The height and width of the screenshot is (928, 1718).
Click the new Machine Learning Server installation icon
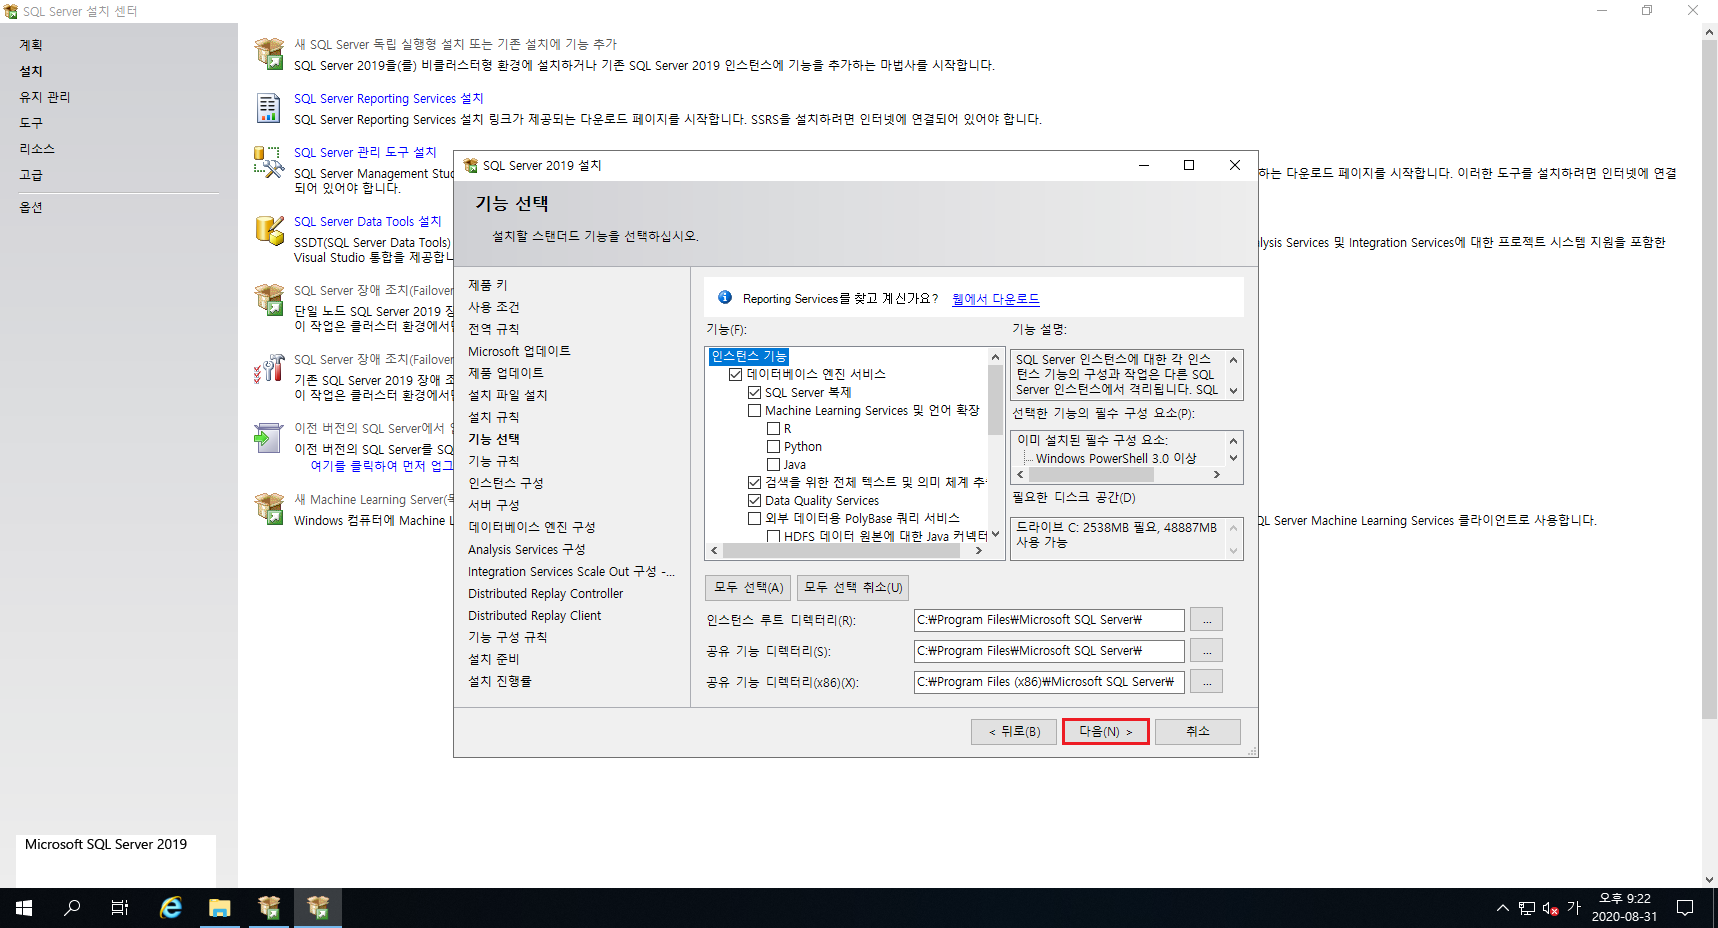269,508
